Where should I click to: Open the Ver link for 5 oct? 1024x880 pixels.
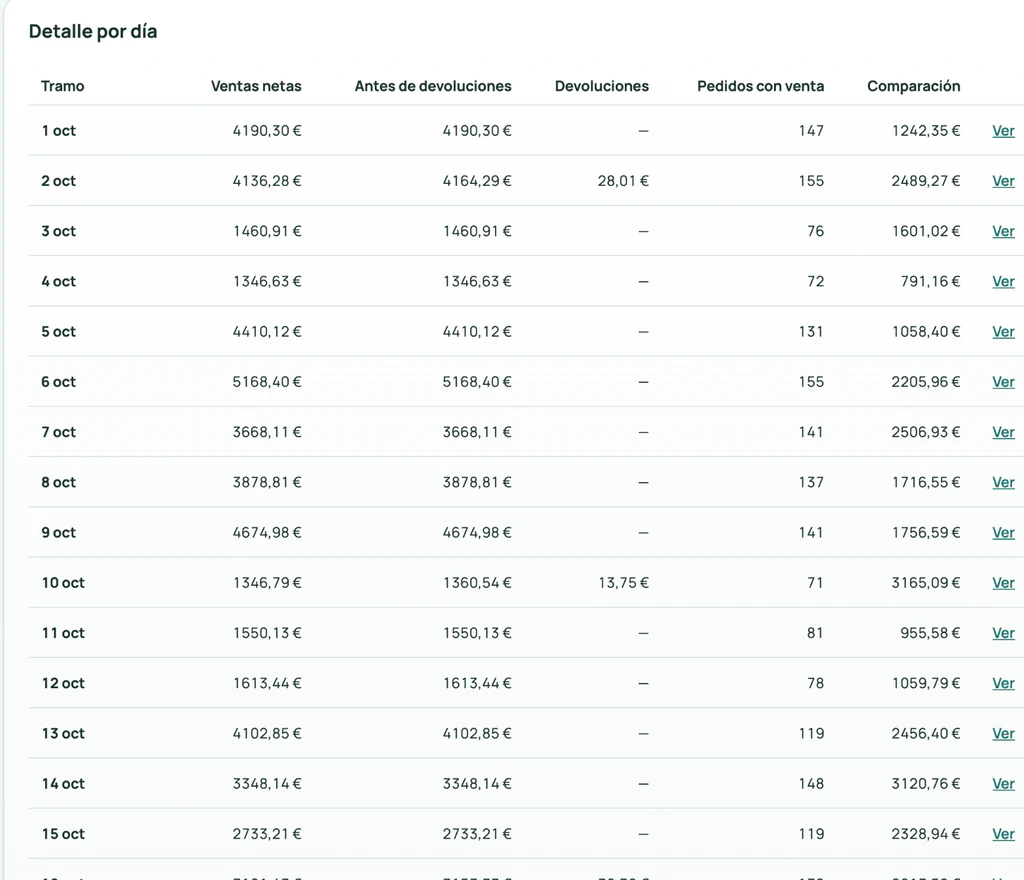1003,332
